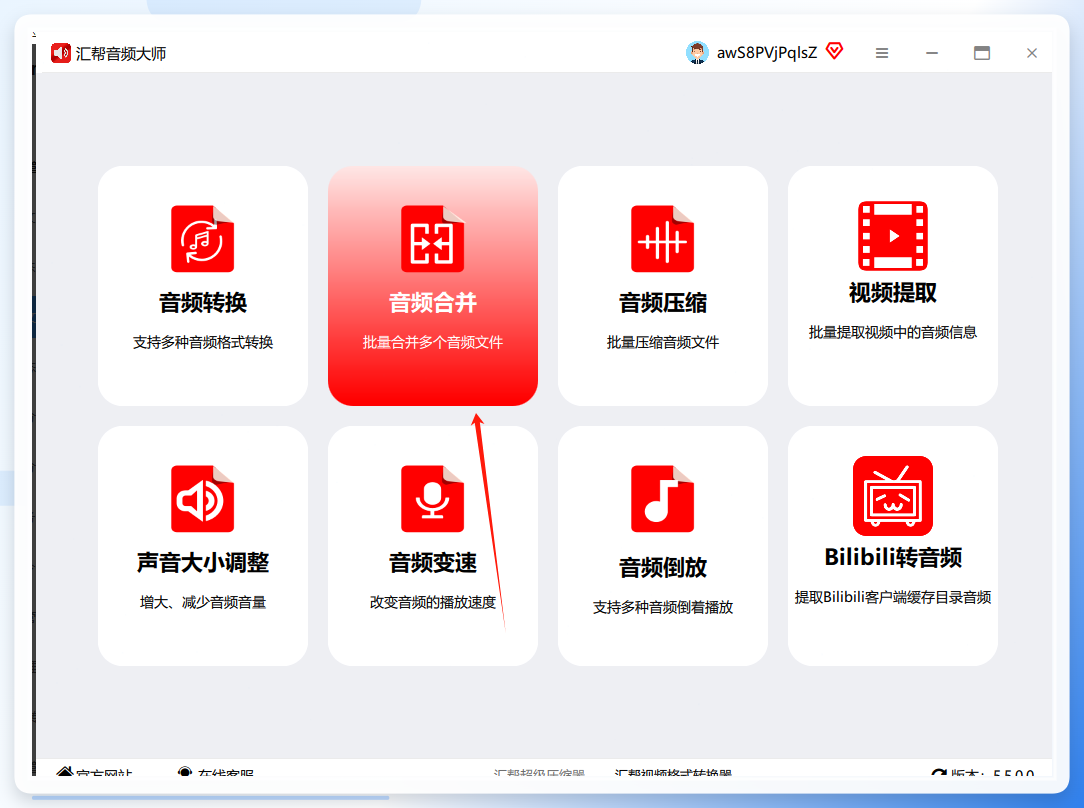
Task: Open the 音频变速 card title
Action: click(x=433, y=563)
